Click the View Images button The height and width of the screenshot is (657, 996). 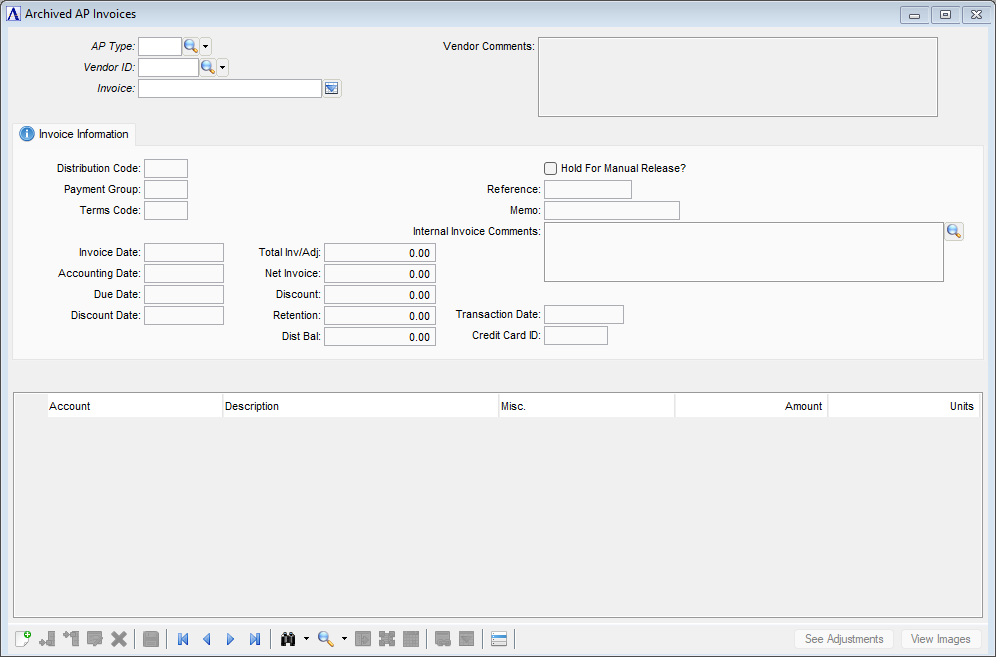click(940, 639)
